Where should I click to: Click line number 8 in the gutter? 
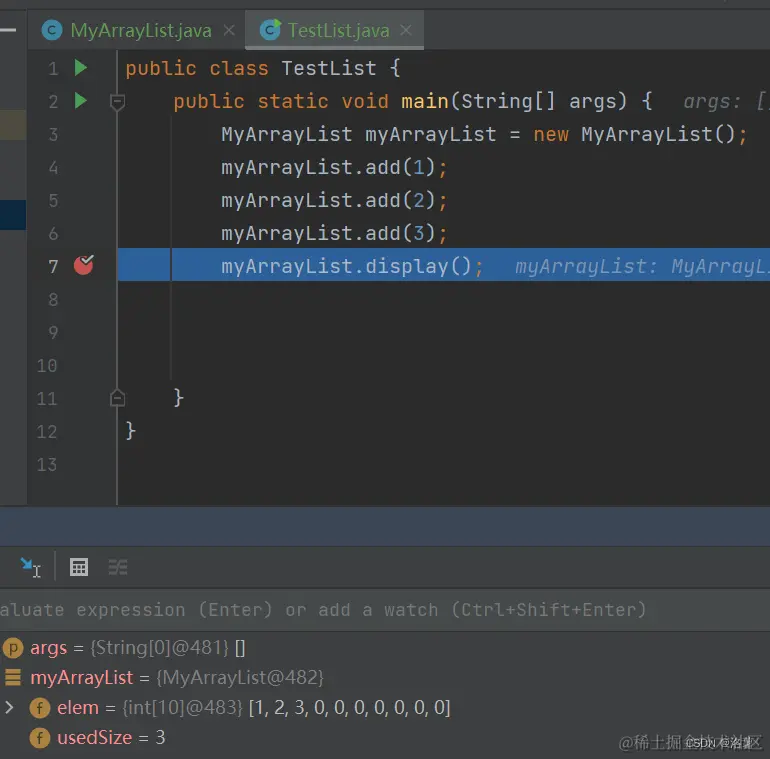tap(53, 299)
